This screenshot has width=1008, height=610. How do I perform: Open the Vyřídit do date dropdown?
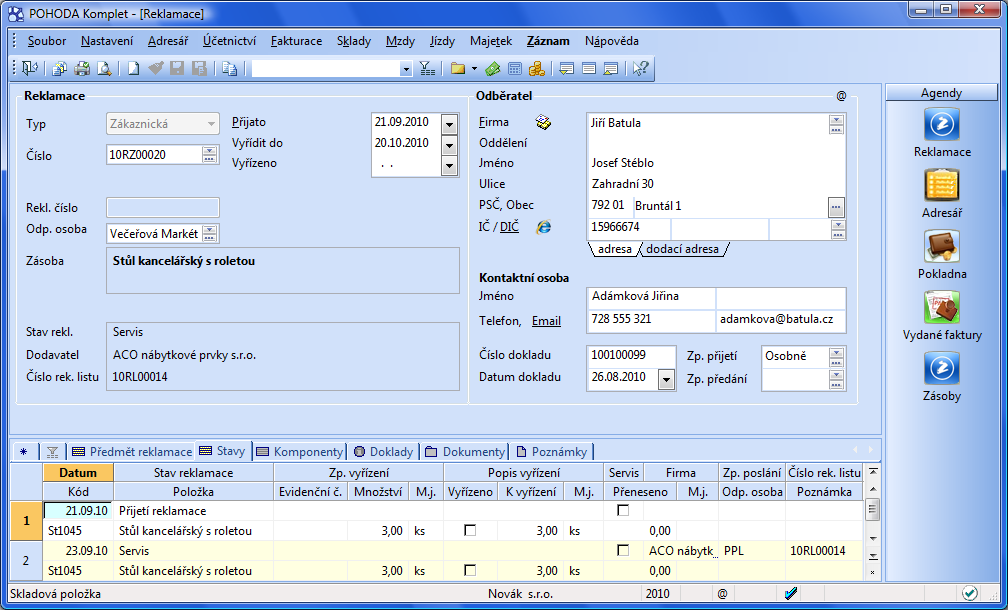[450, 145]
